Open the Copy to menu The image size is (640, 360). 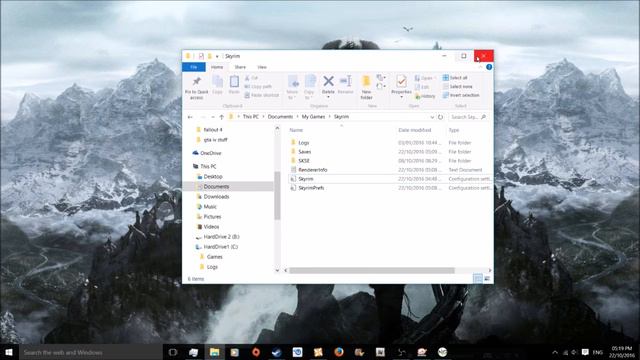tap(309, 87)
